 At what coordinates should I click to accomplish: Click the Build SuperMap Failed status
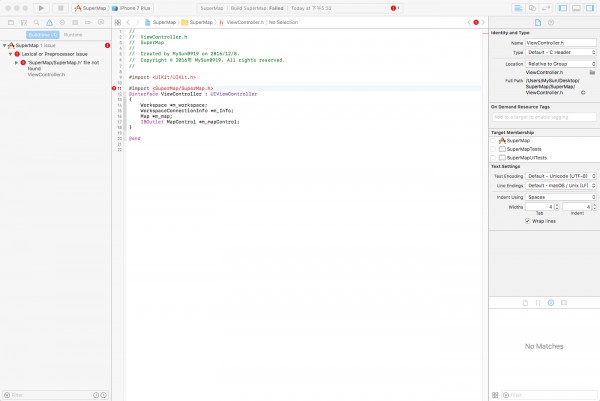(x=257, y=8)
